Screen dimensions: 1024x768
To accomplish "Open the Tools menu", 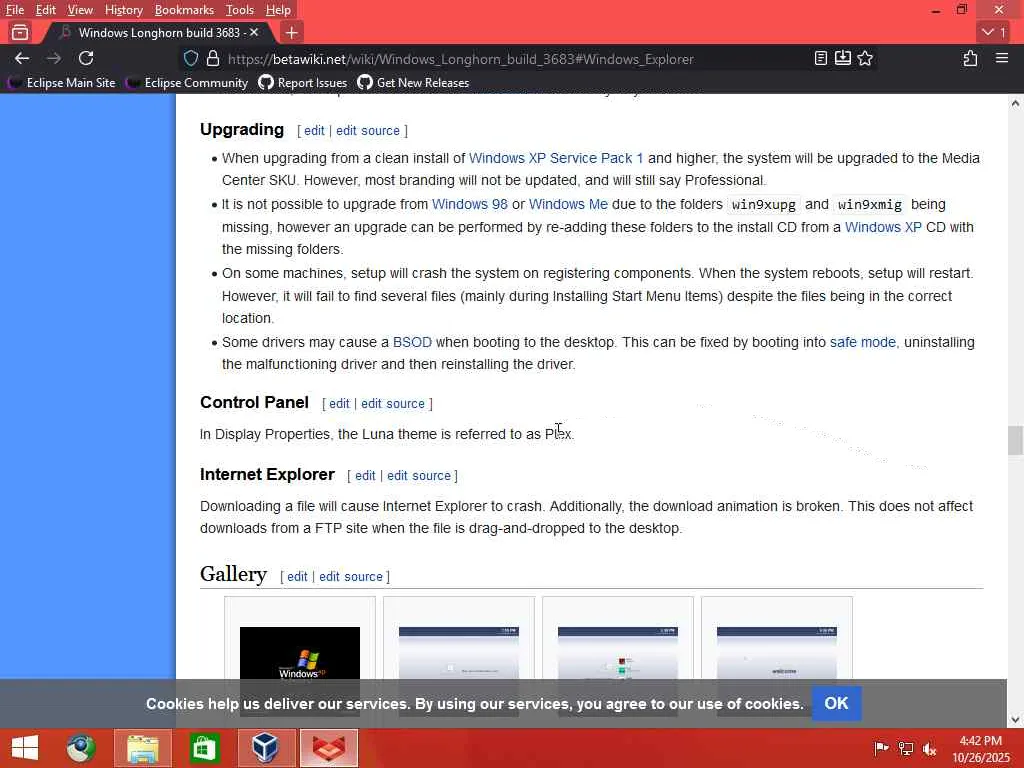I will click(240, 10).
